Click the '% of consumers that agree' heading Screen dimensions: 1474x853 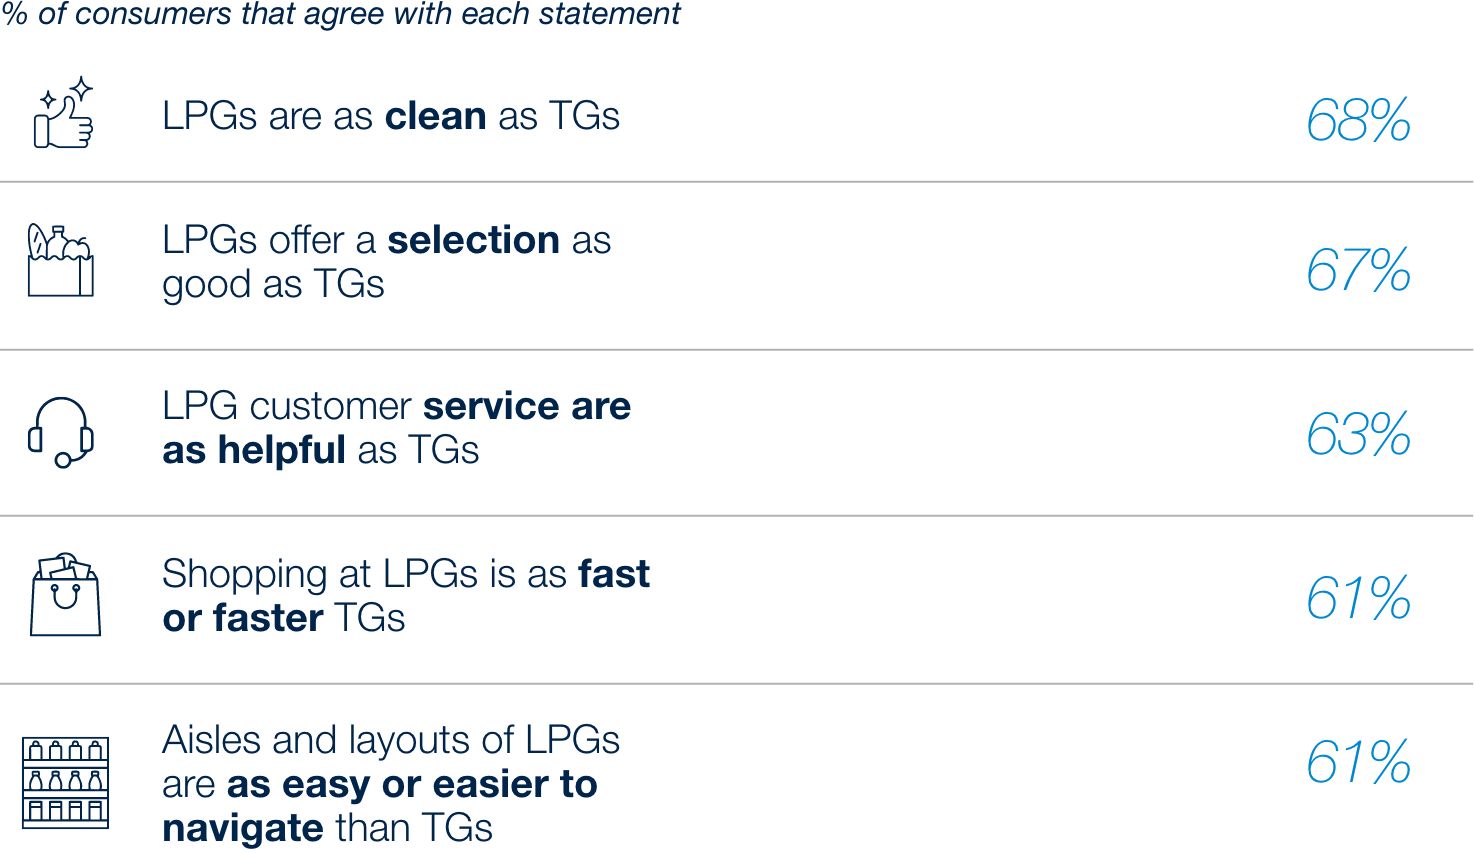[341, 14]
